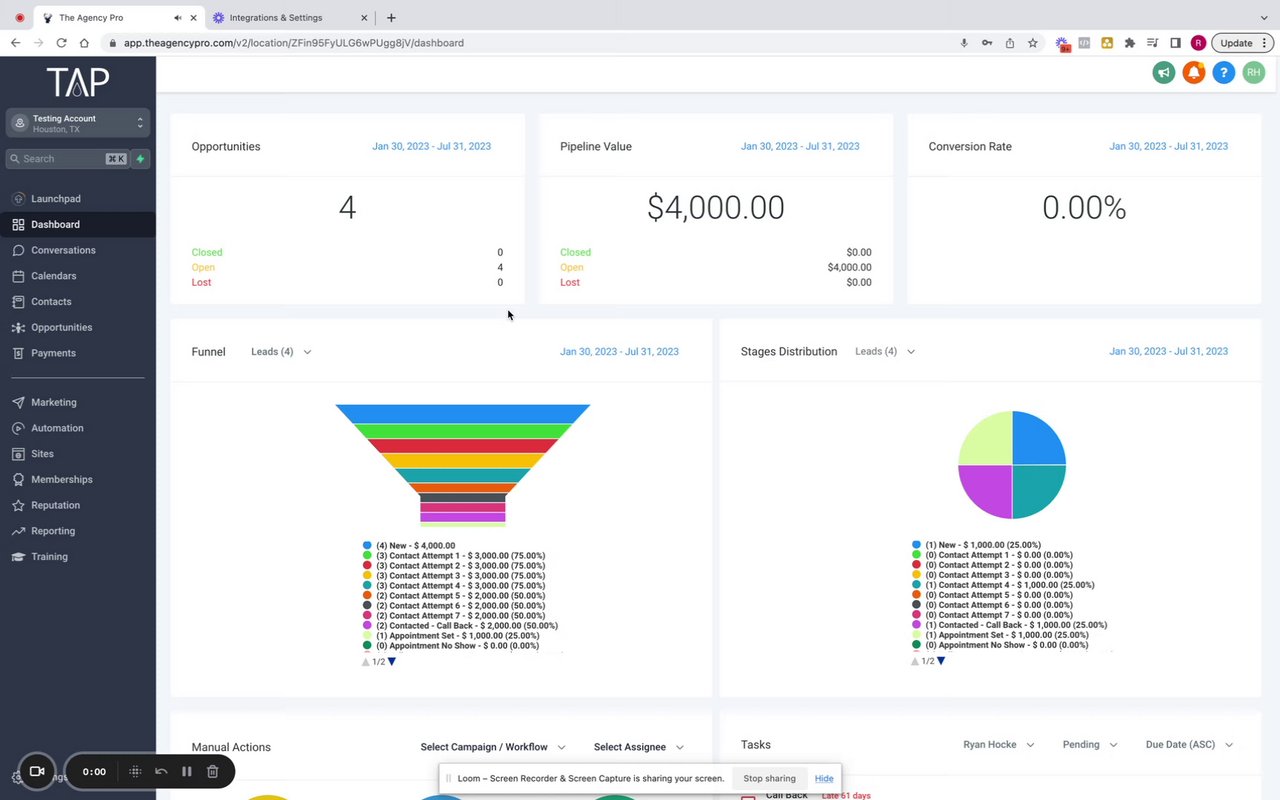The image size is (1280, 800).
Task: Click the Loom camera bubble icon
Action: coord(38,771)
